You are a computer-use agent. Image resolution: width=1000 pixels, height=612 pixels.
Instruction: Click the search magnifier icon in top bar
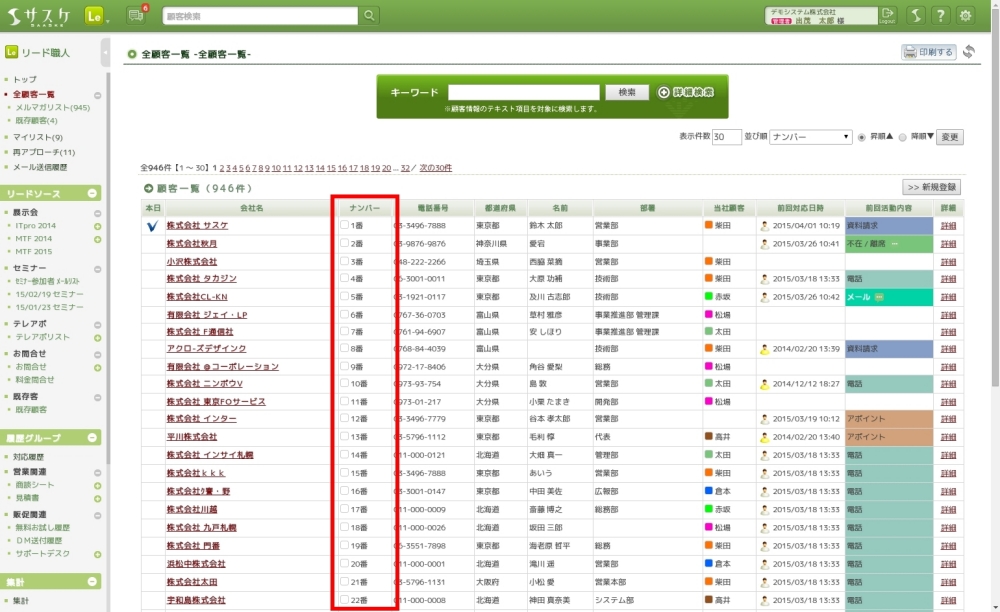(x=370, y=16)
